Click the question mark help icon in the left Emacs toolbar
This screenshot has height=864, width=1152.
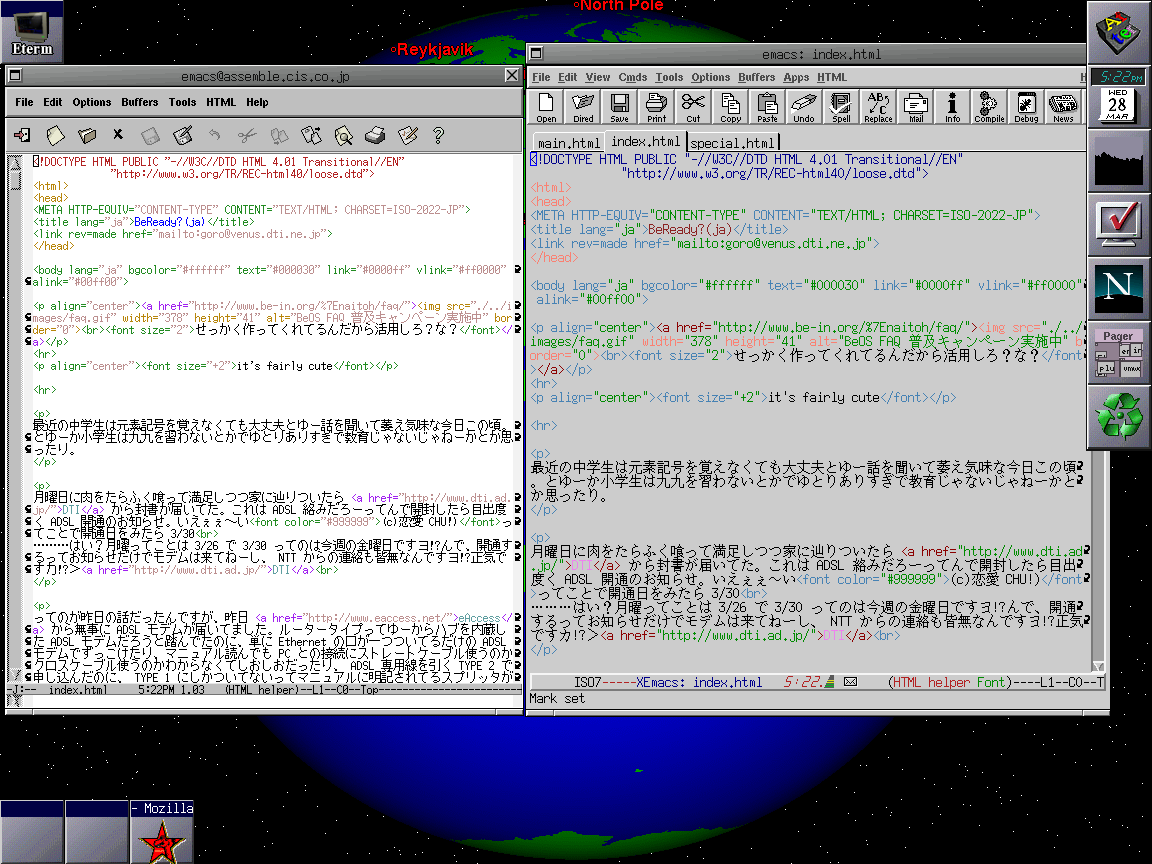[x=437, y=135]
